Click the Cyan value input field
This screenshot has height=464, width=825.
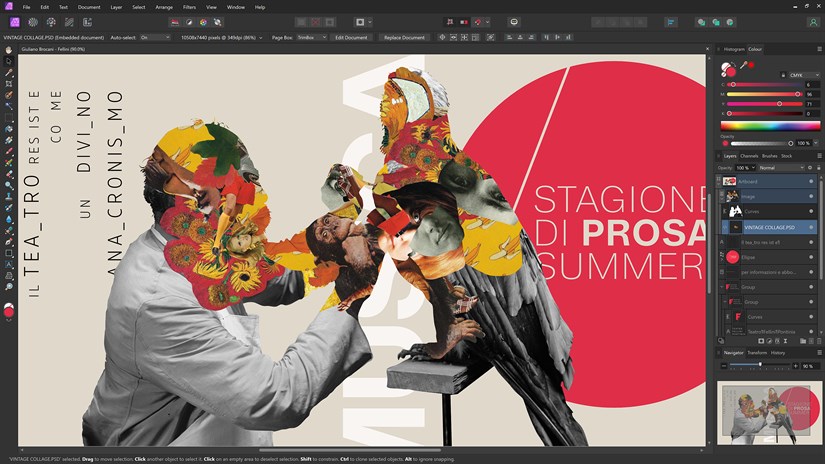click(812, 84)
